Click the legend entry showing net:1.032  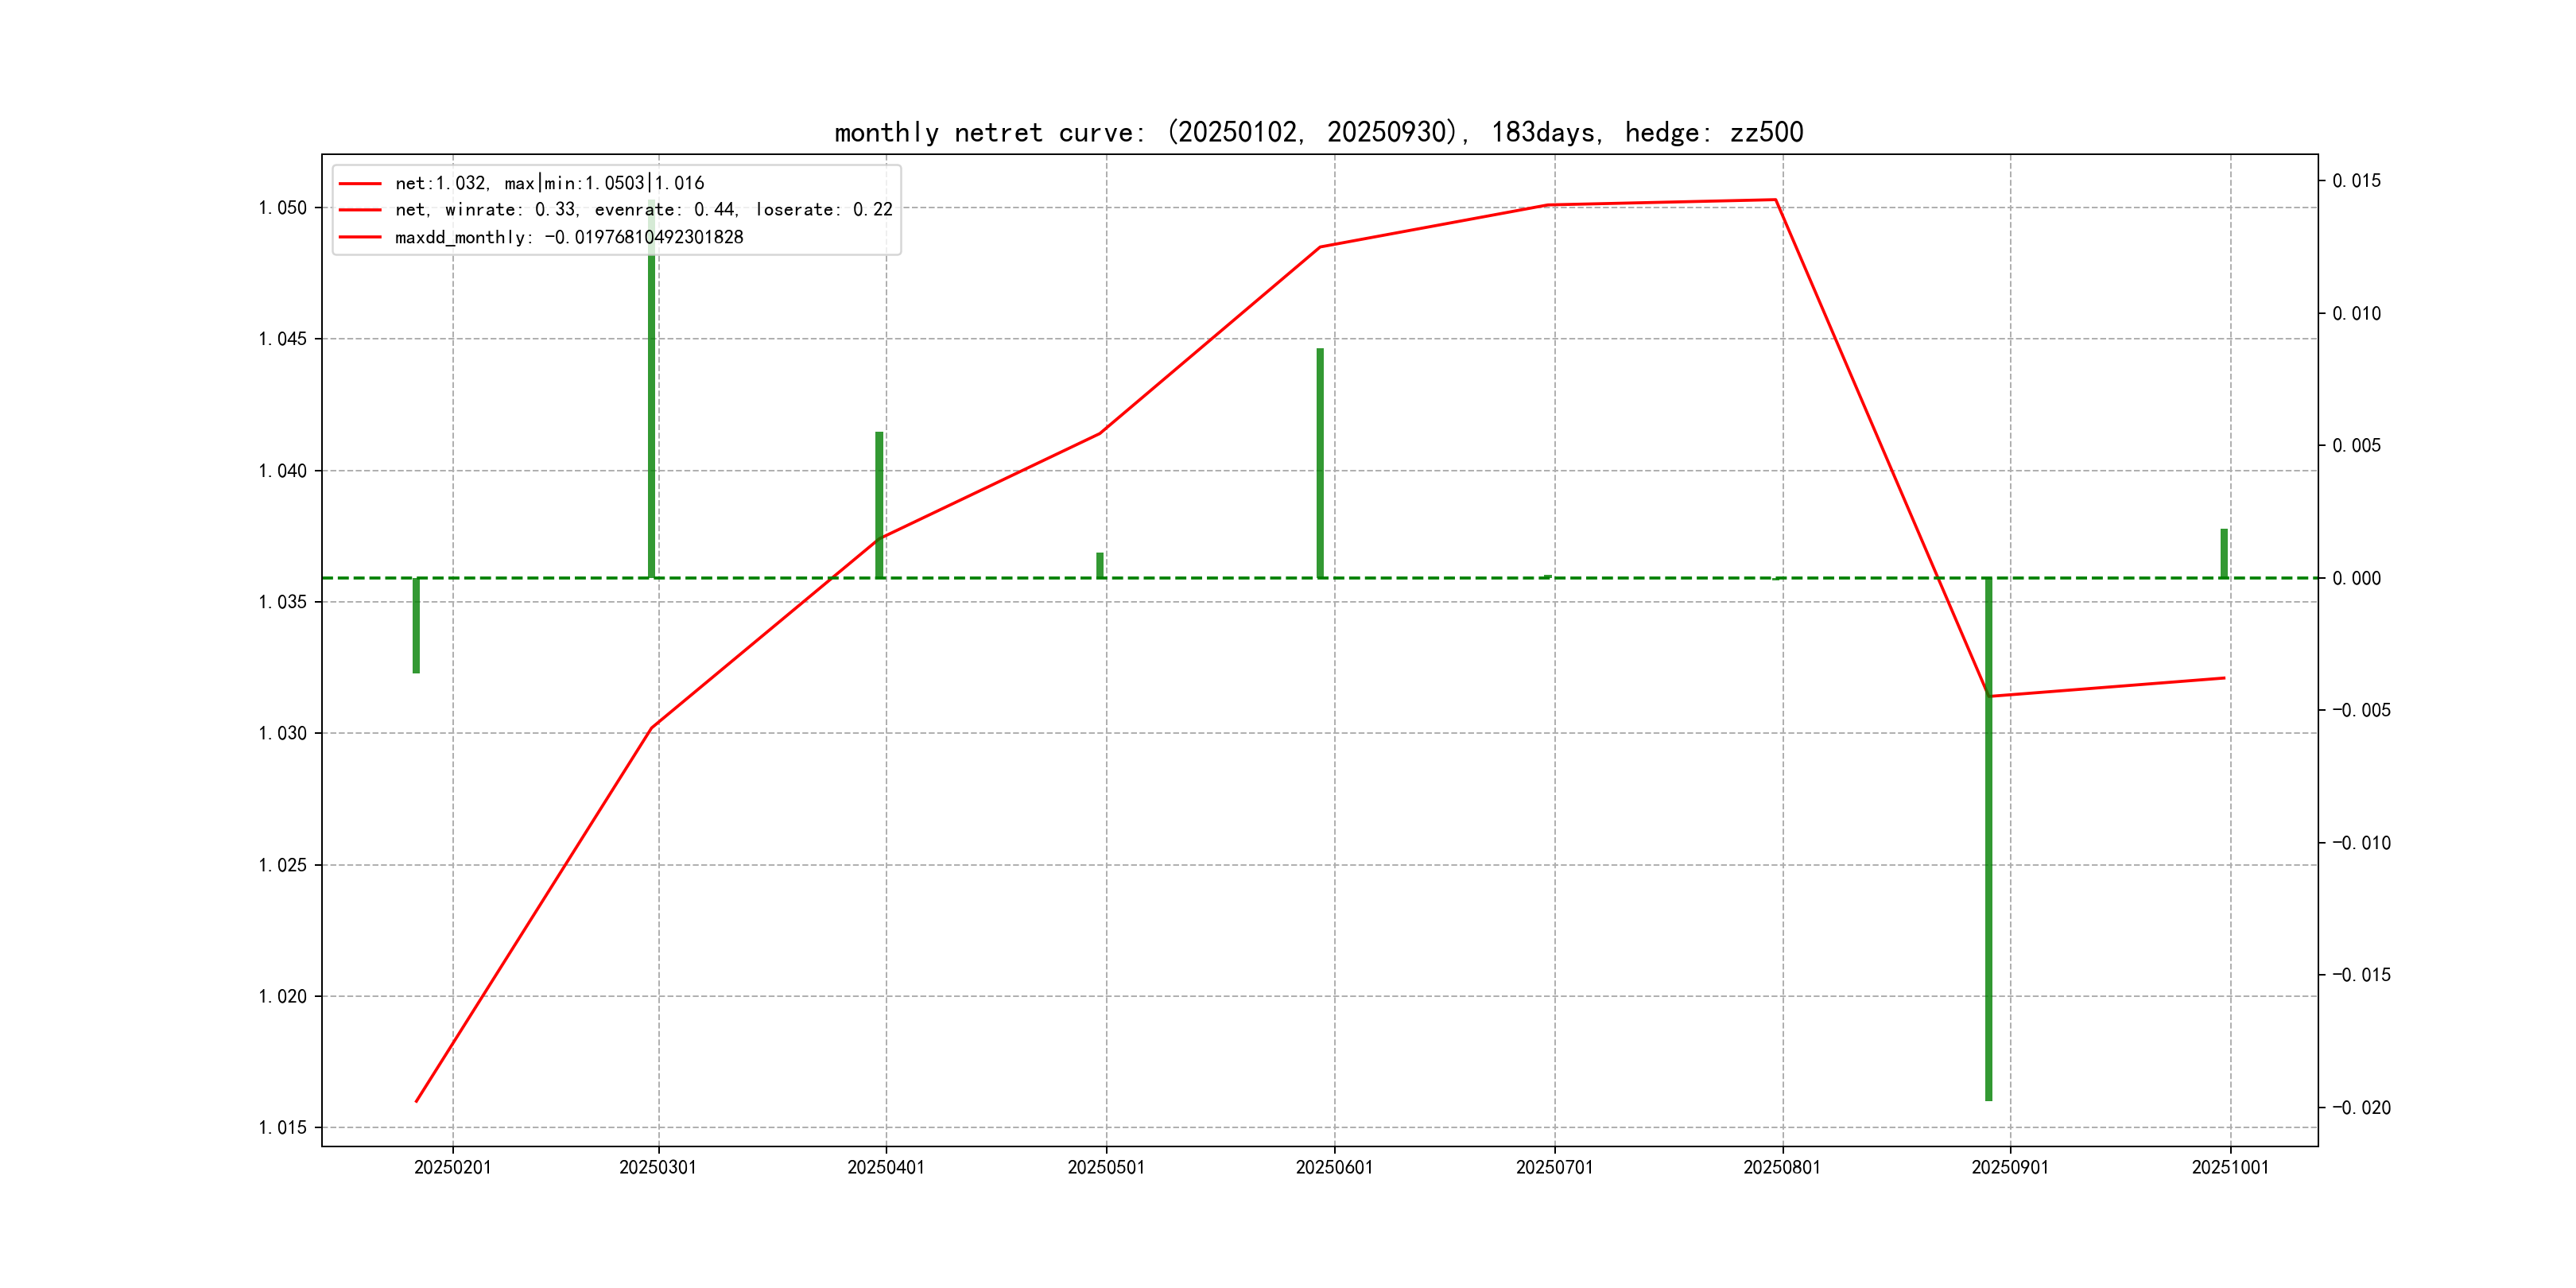pyautogui.click(x=549, y=183)
